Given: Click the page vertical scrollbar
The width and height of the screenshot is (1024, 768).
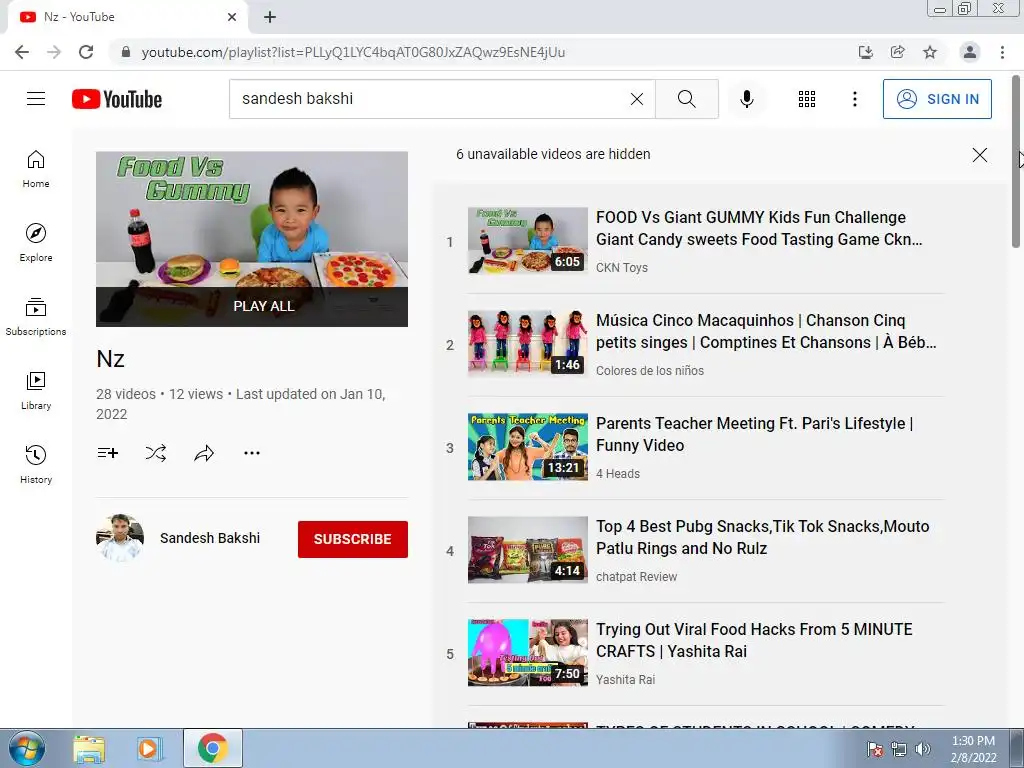Looking at the screenshot, I should coord(1016,161).
